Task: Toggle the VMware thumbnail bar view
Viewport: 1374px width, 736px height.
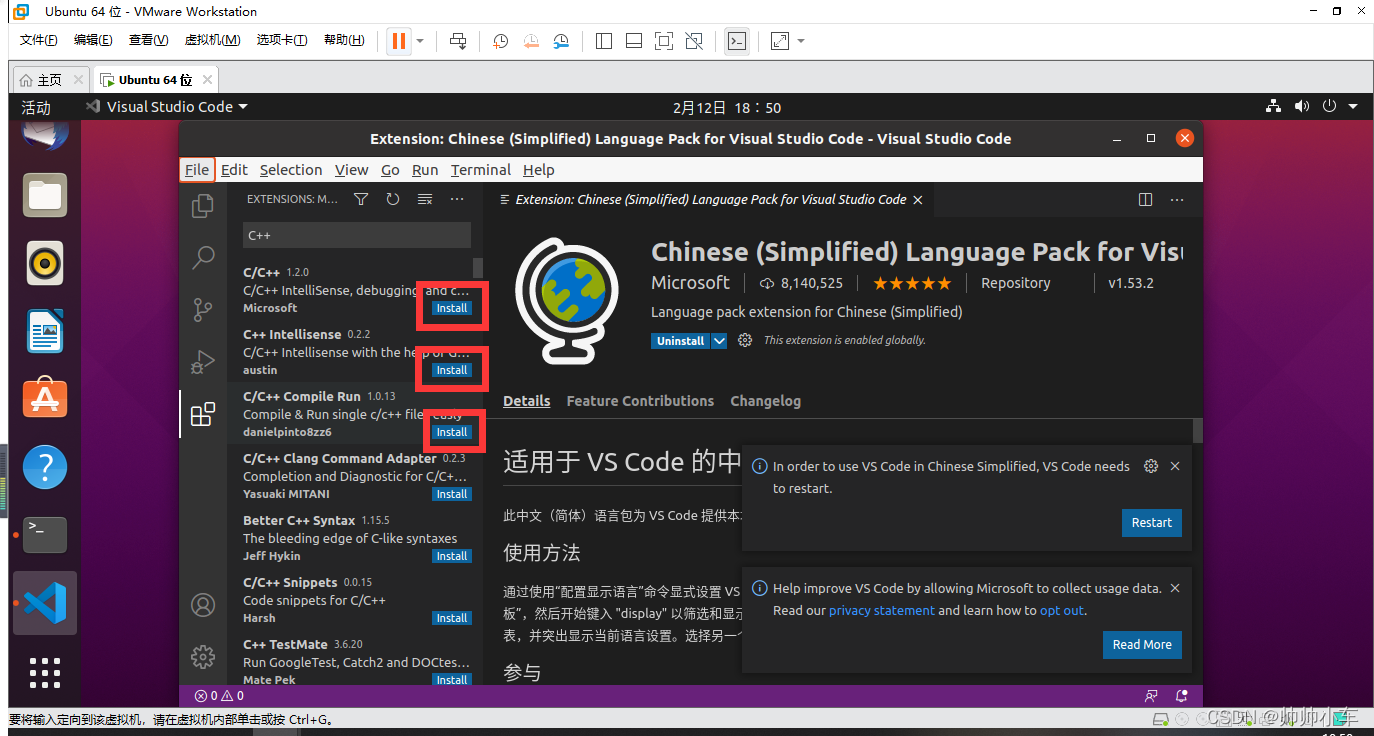Action: point(633,41)
